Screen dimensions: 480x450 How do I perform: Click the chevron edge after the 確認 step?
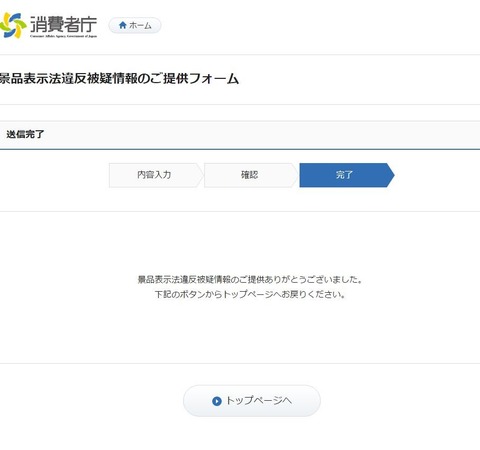coord(294,175)
